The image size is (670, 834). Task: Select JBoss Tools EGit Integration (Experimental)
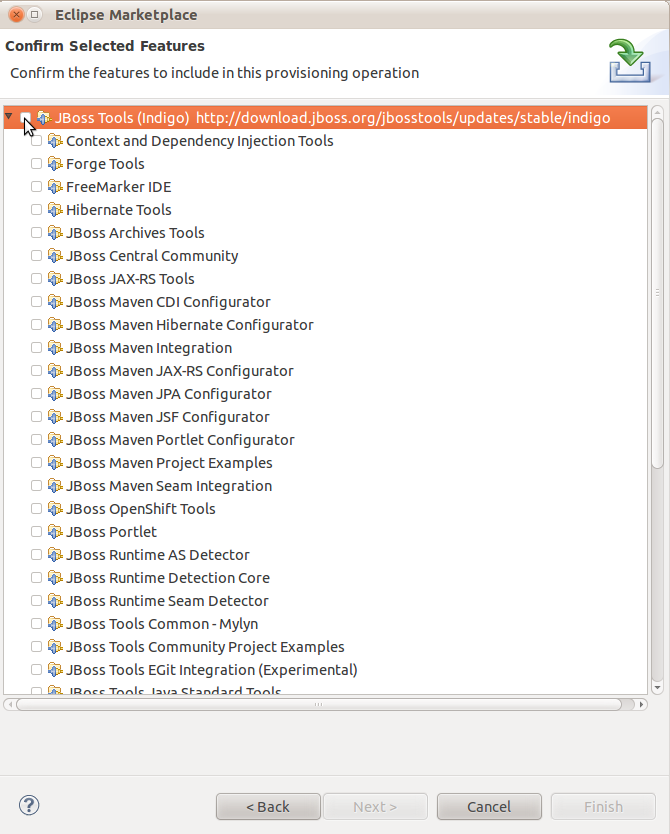pos(211,670)
